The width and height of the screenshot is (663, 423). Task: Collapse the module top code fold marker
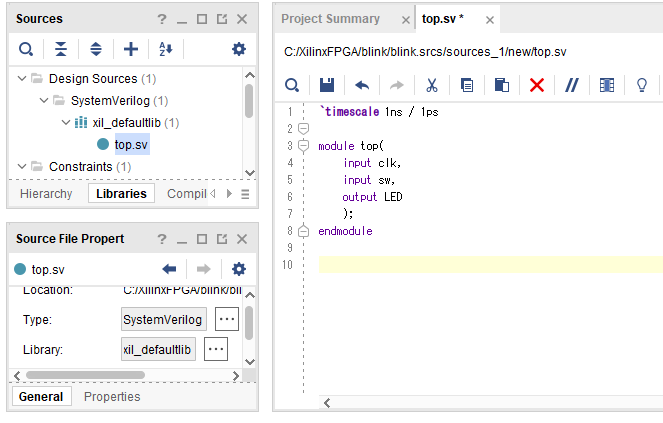pyautogui.click(x=303, y=146)
